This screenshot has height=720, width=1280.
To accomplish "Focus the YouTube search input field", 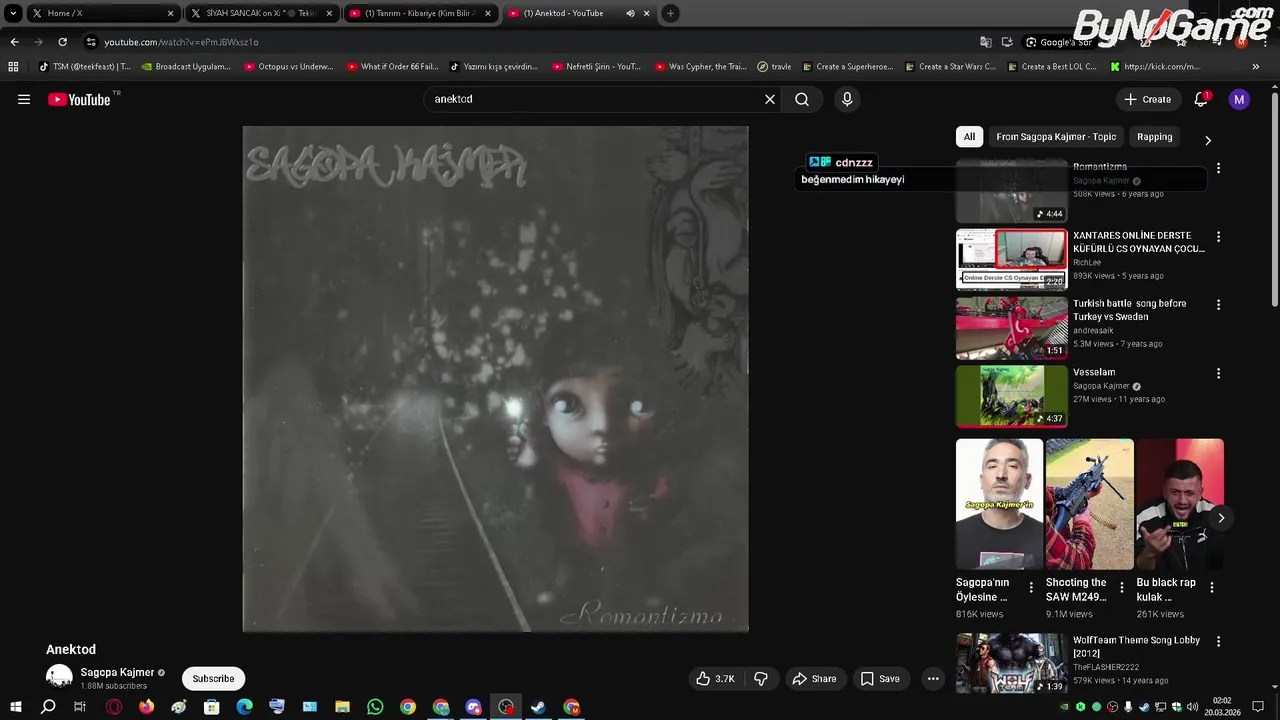I will [594, 99].
